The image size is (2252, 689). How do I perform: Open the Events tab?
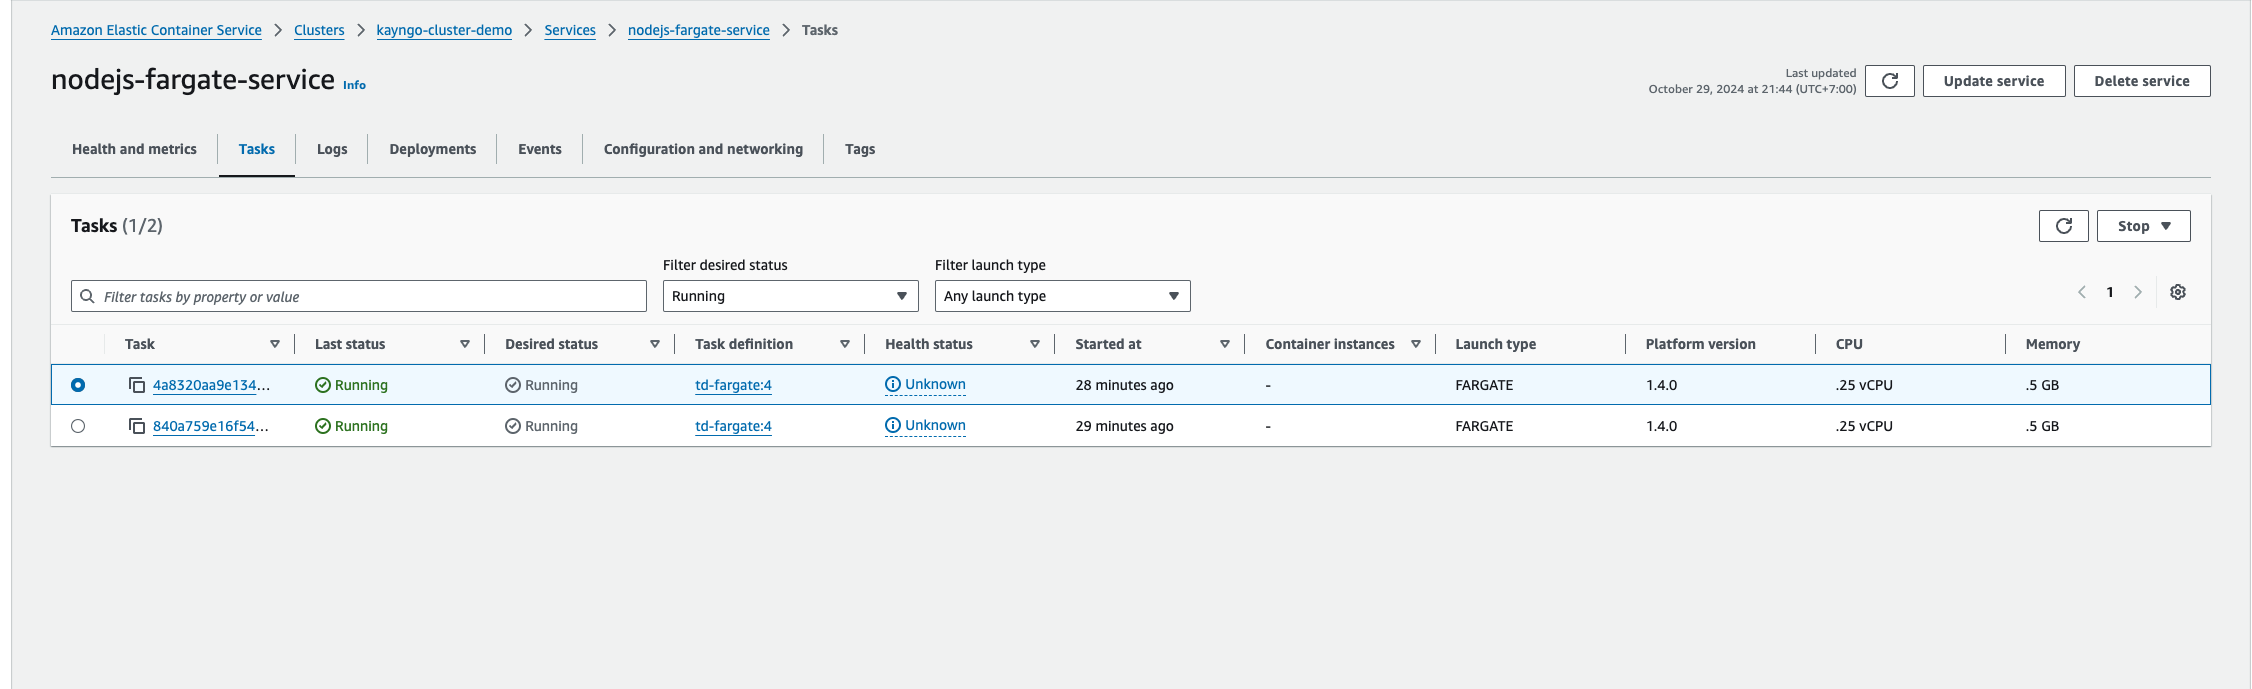pyautogui.click(x=540, y=149)
